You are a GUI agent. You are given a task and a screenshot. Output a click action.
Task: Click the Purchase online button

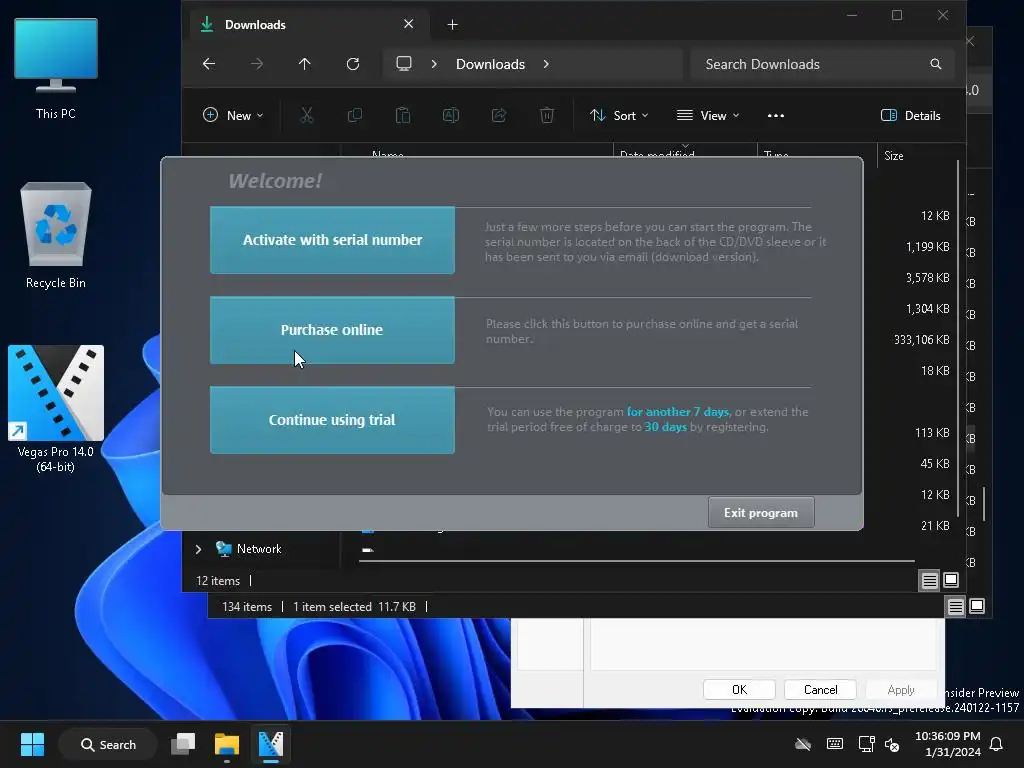pyautogui.click(x=332, y=330)
